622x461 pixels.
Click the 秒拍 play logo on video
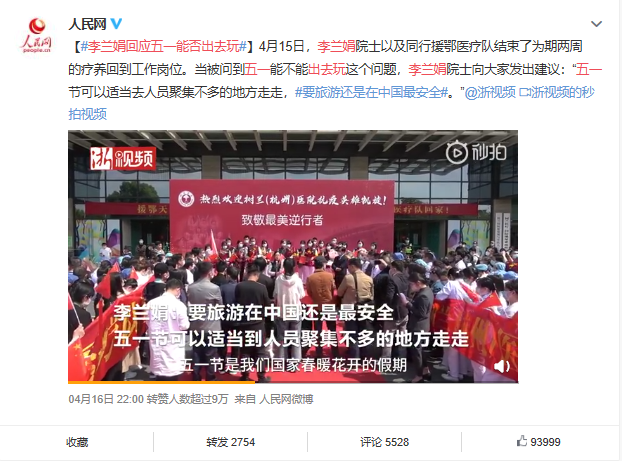click(476, 152)
